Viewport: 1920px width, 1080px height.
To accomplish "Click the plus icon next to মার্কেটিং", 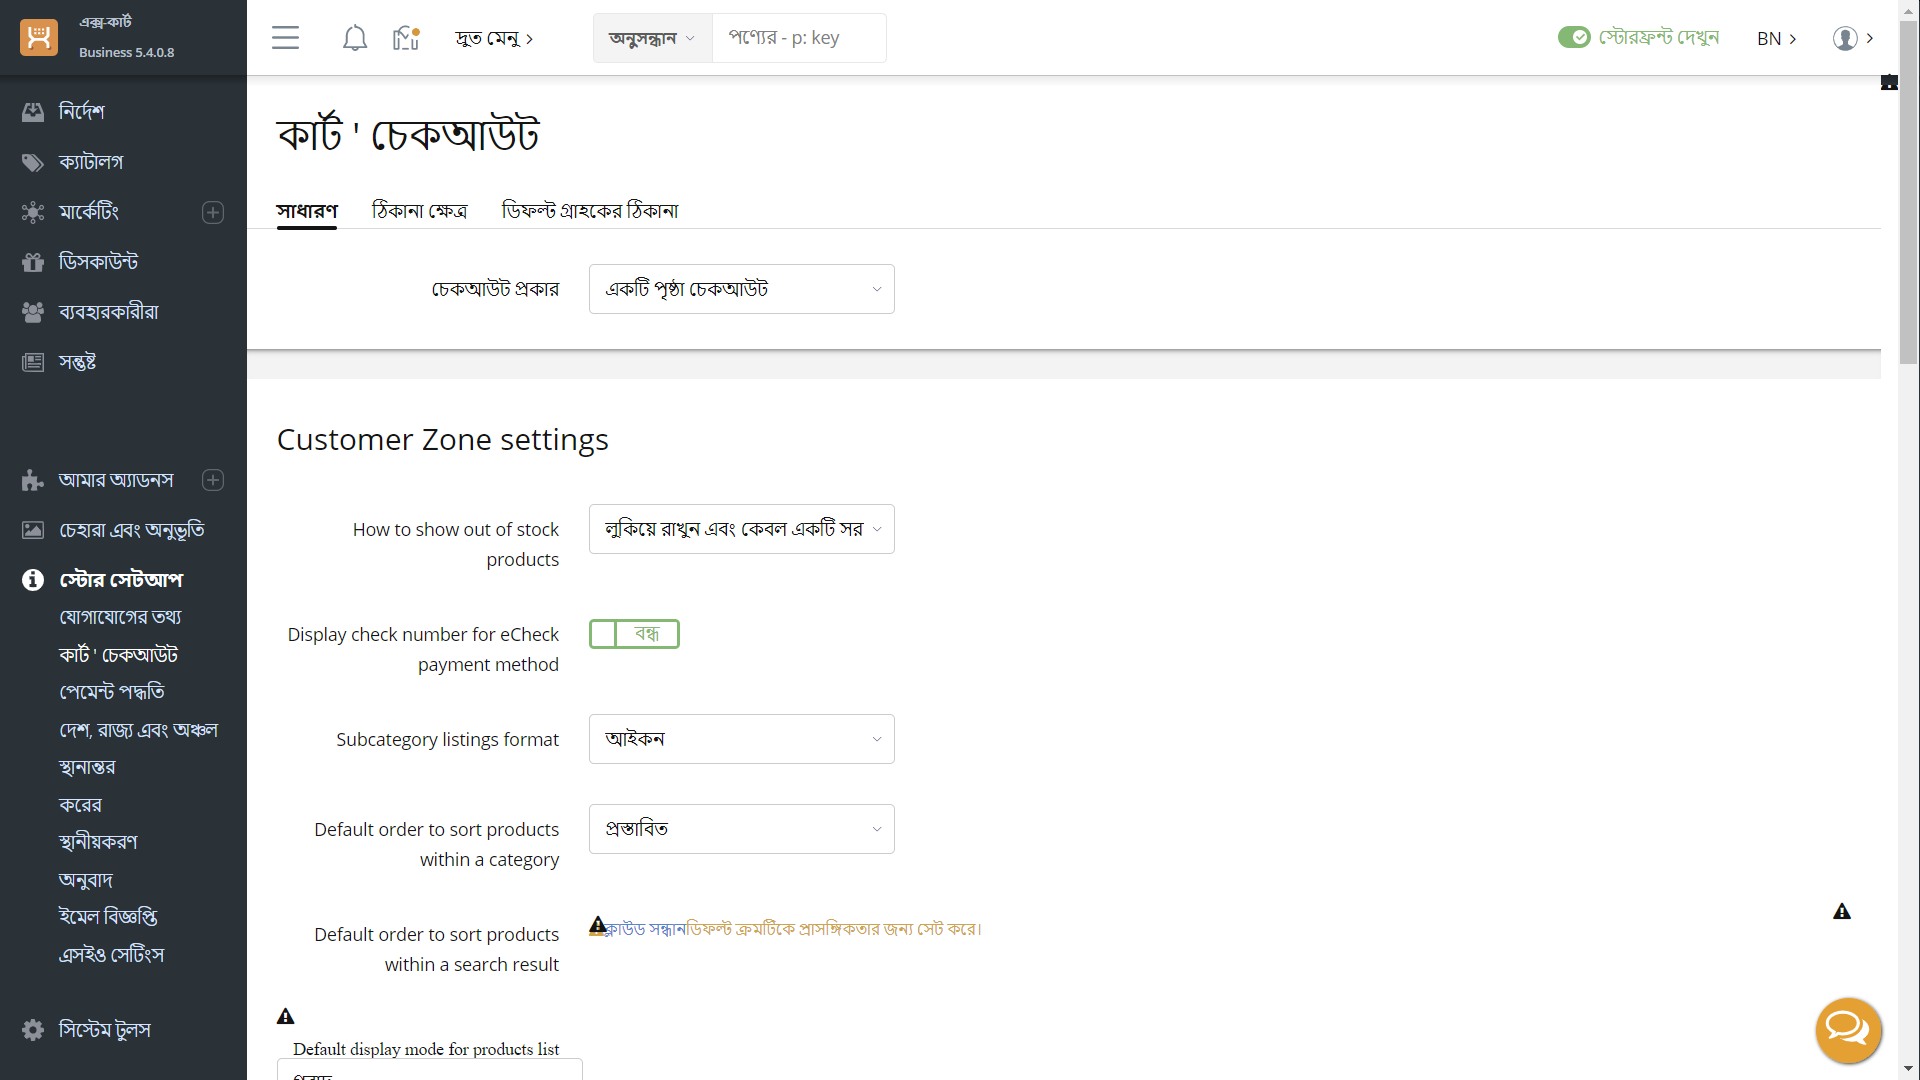I will (x=213, y=212).
